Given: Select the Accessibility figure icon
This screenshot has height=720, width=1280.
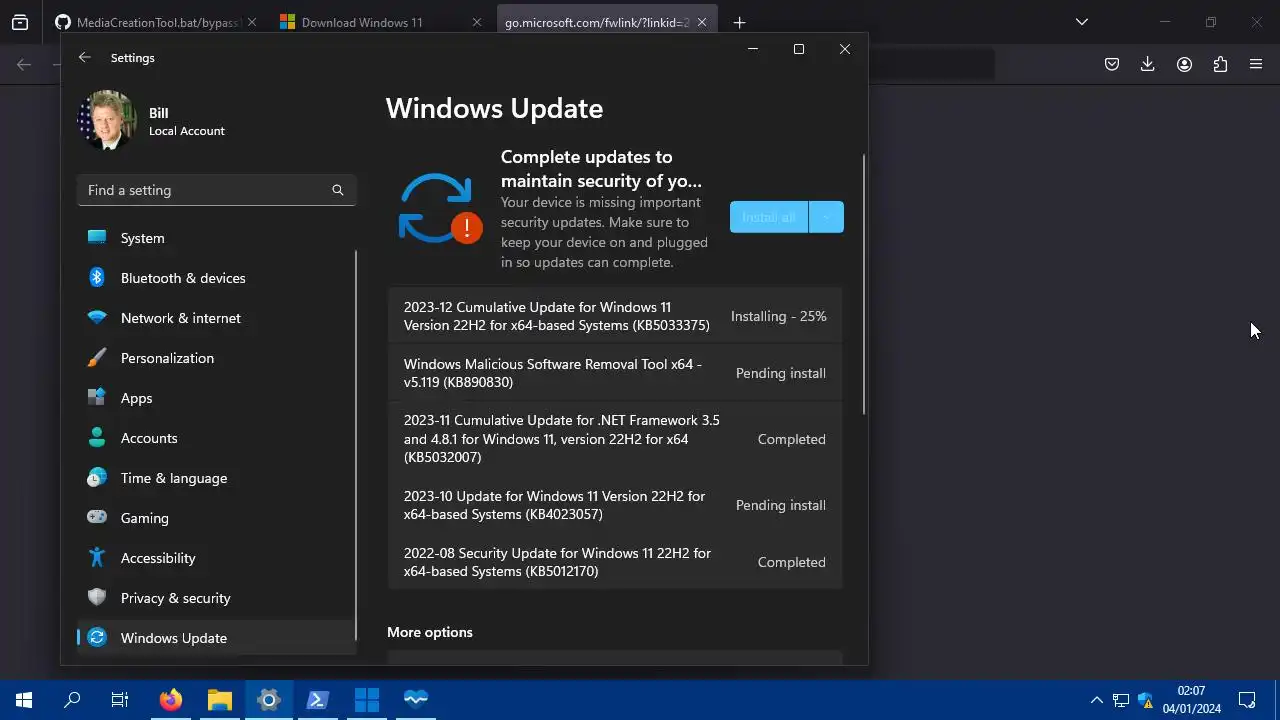Looking at the screenshot, I should tap(97, 558).
